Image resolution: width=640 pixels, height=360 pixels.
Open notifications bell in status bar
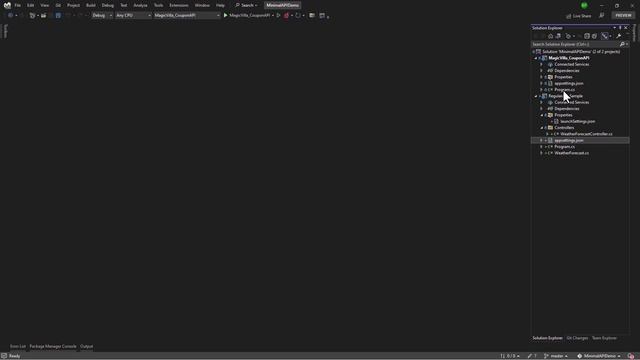(631, 356)
